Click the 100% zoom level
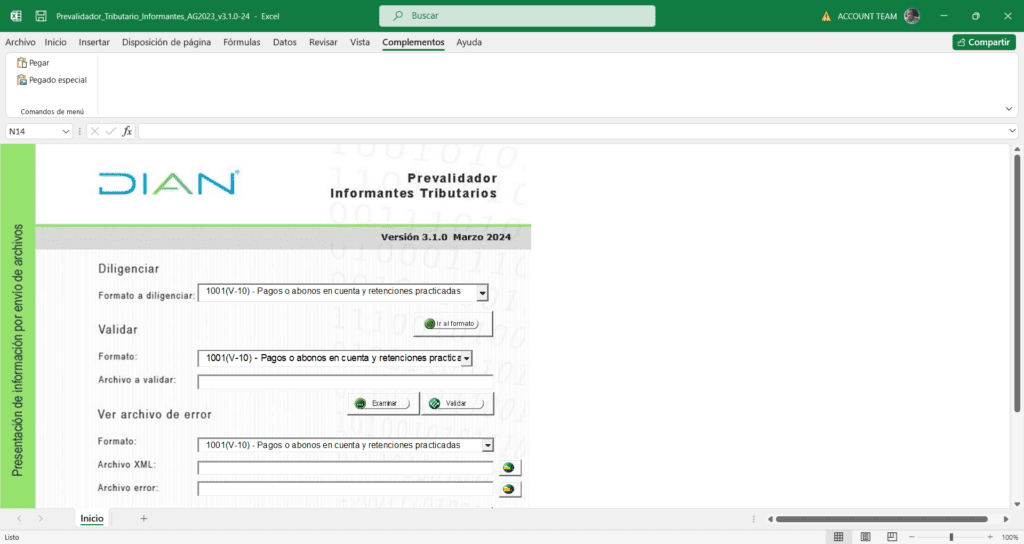The width and height of the screenshot is (1024, 544). pos(1010,537)
